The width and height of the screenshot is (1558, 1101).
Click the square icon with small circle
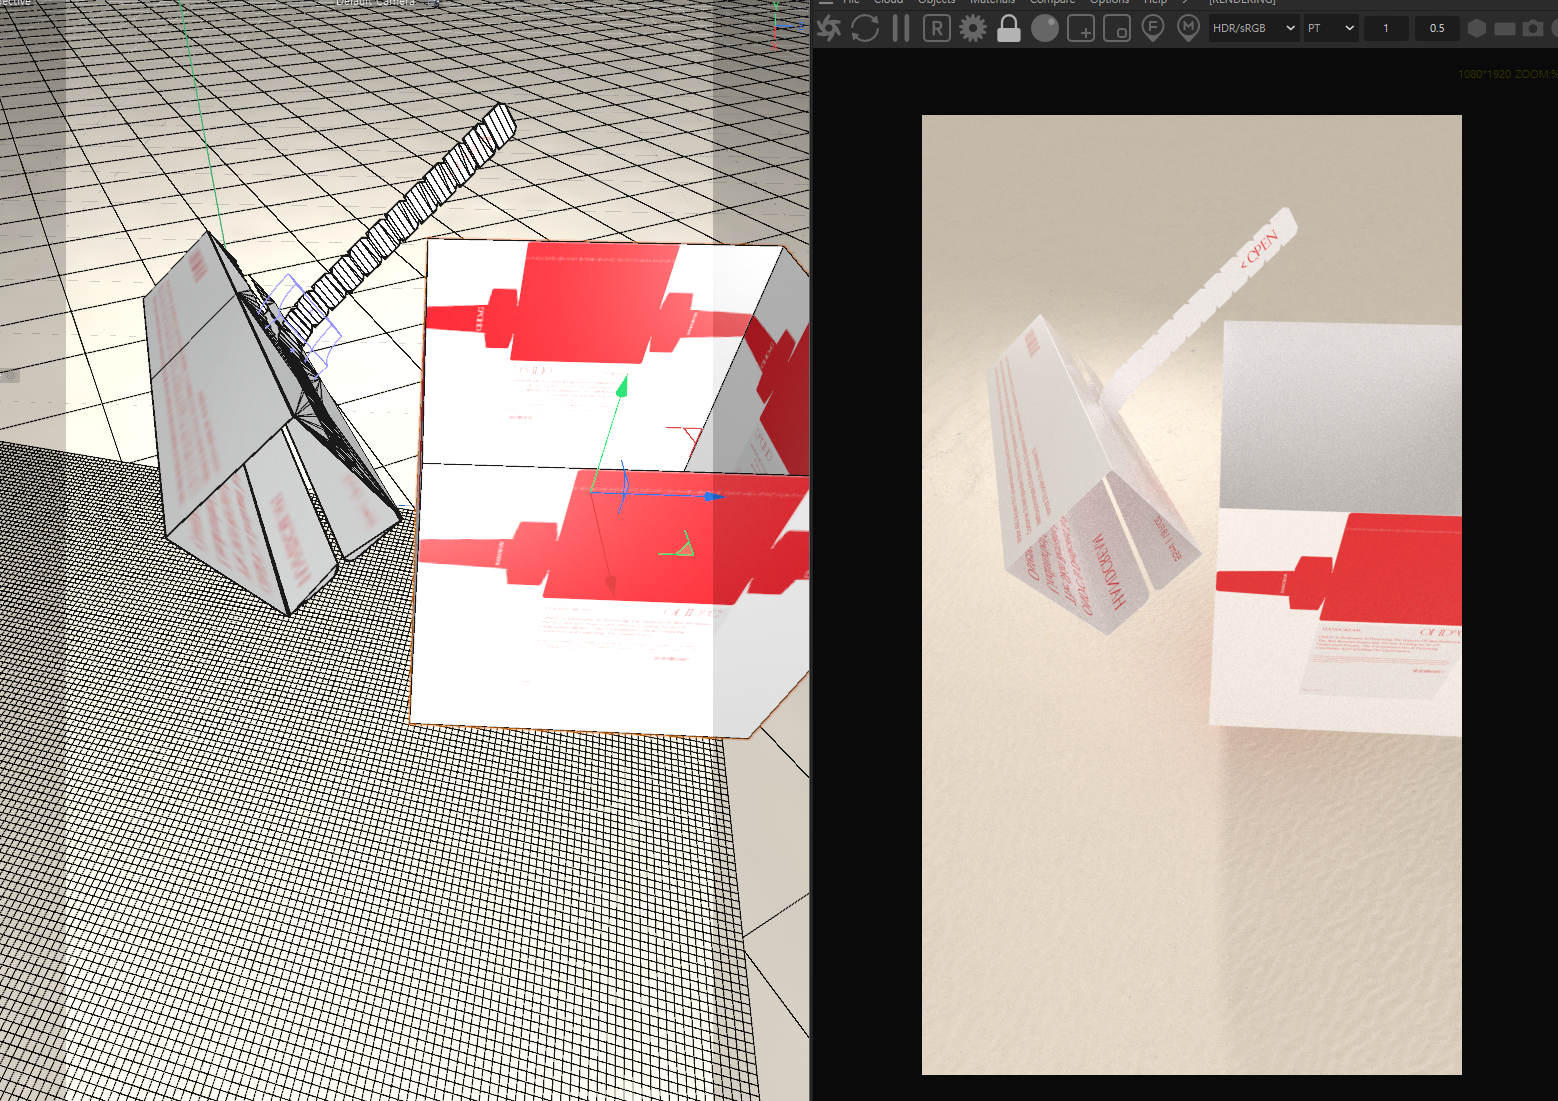[x=1117, y=28]
